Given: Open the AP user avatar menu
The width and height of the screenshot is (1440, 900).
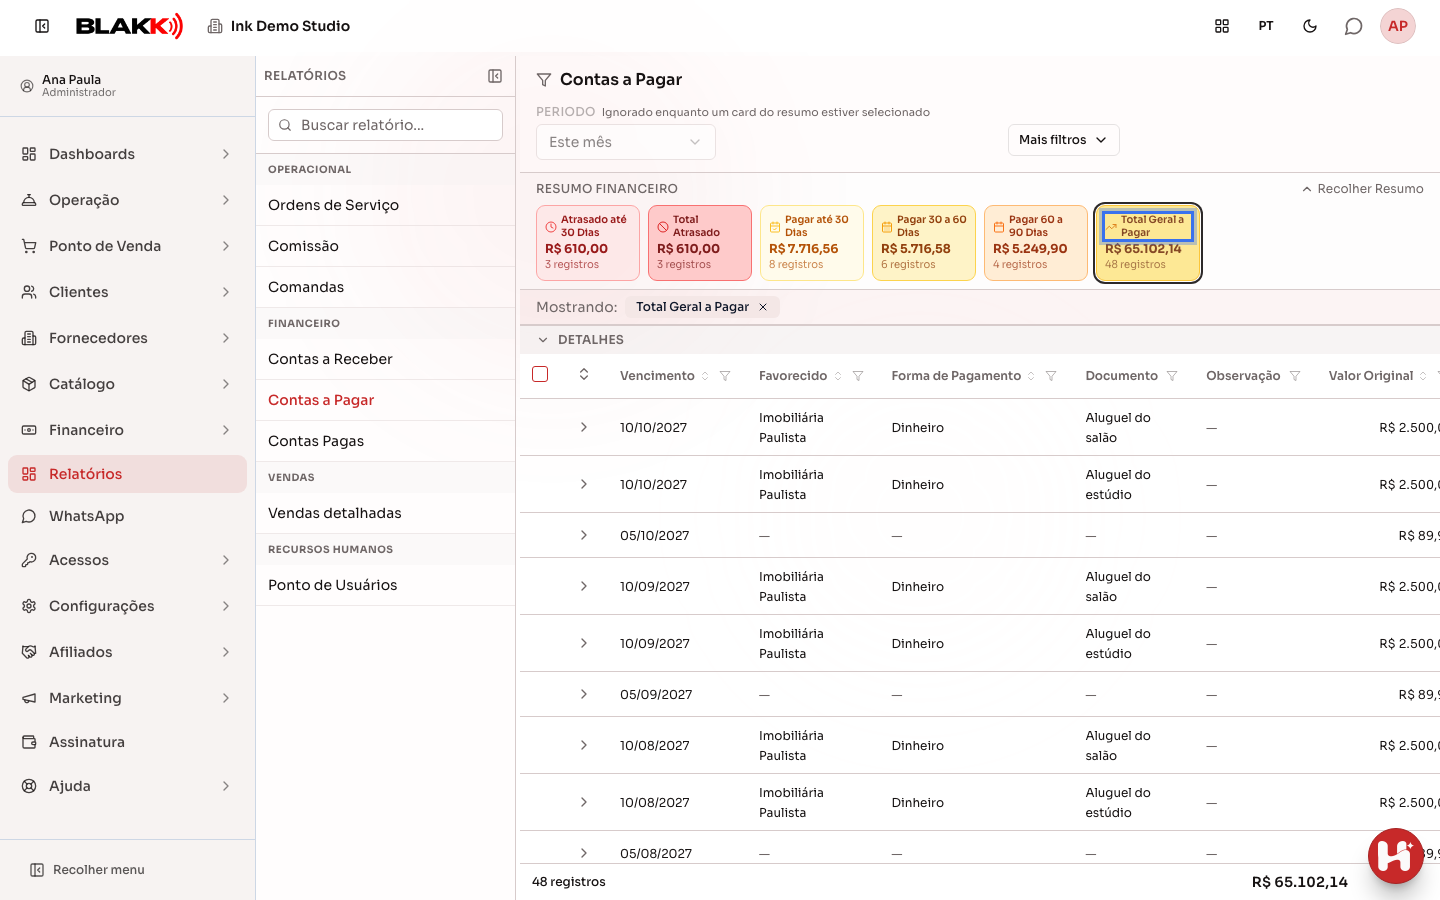Looking at the screenshot, I should pos(1398,26).
